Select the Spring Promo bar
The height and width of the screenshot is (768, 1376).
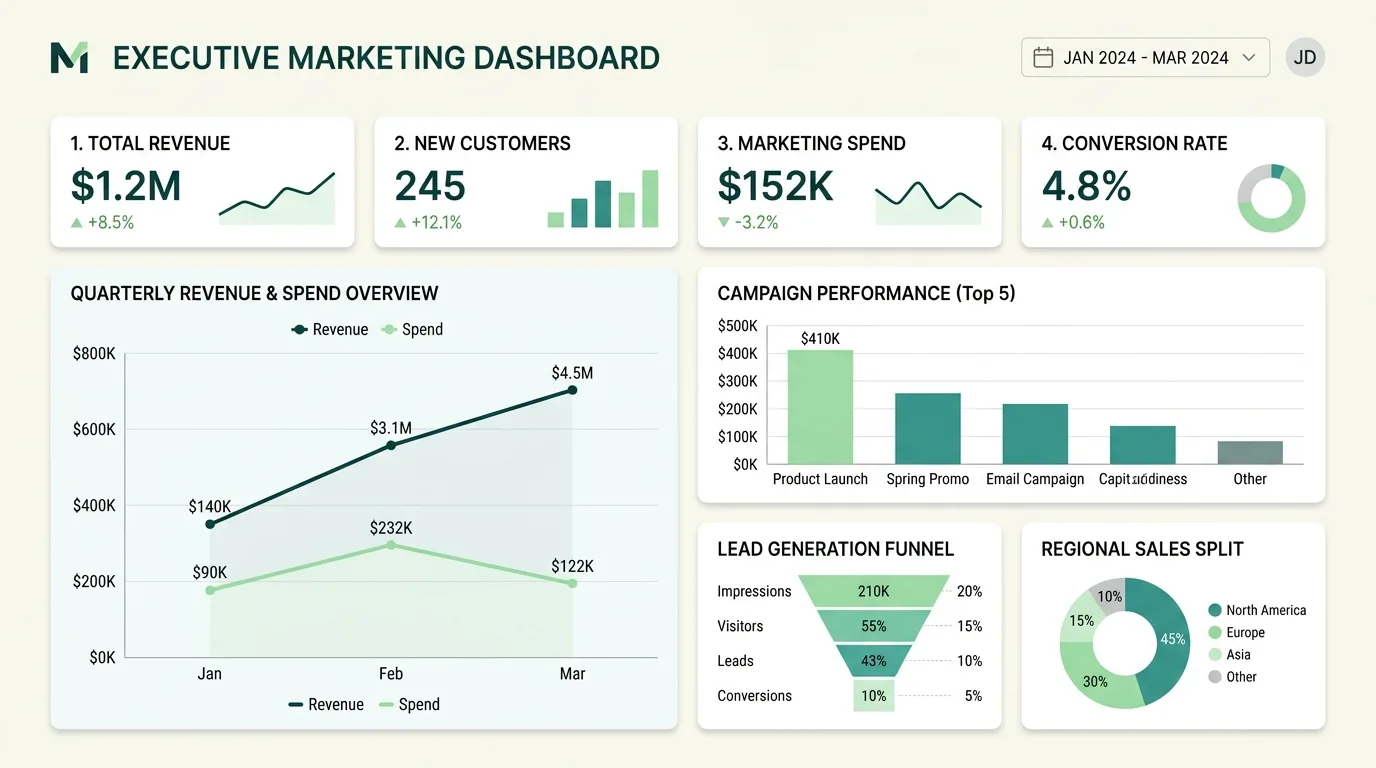coord(928,429)
